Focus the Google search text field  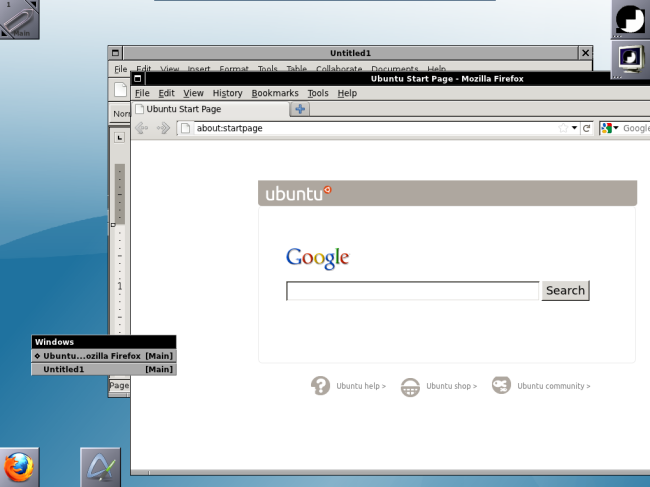(412, 291)
